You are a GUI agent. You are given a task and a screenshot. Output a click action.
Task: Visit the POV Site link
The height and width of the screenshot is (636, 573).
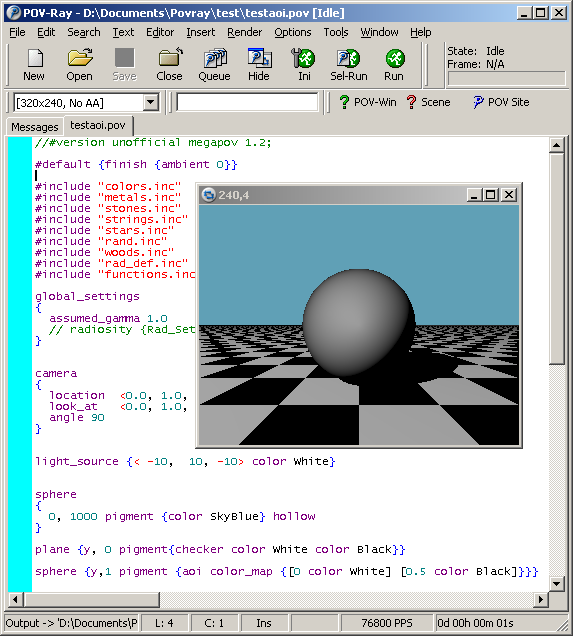(x=501, y=102)
